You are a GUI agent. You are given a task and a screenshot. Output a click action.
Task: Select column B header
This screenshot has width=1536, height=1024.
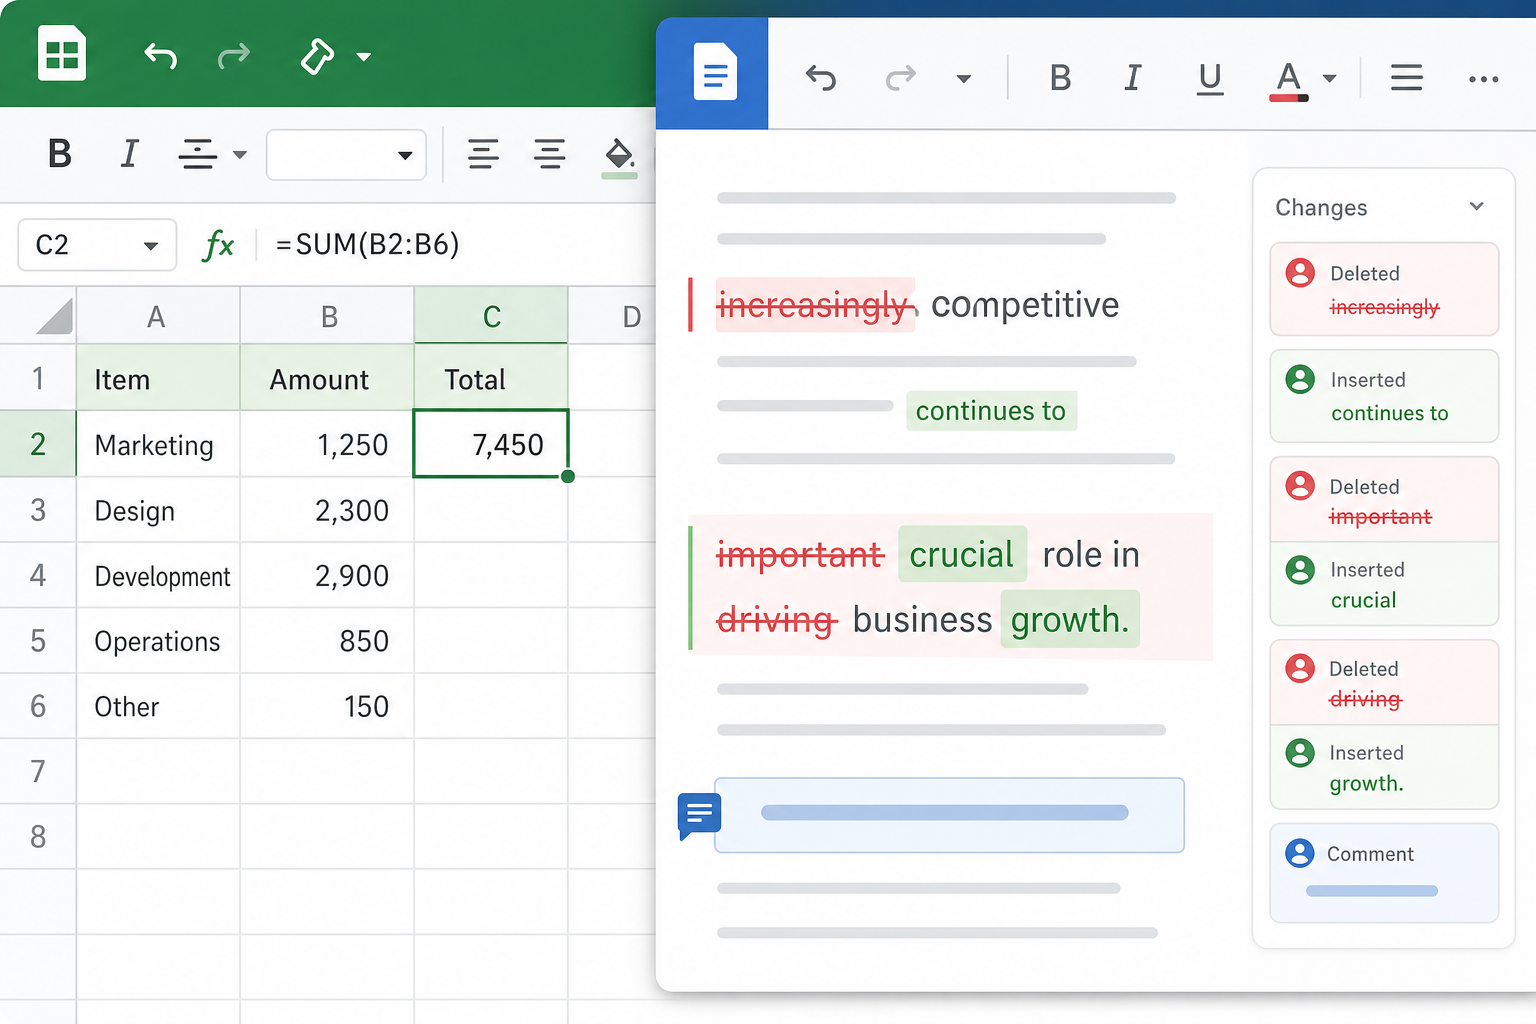pos(328,316)
